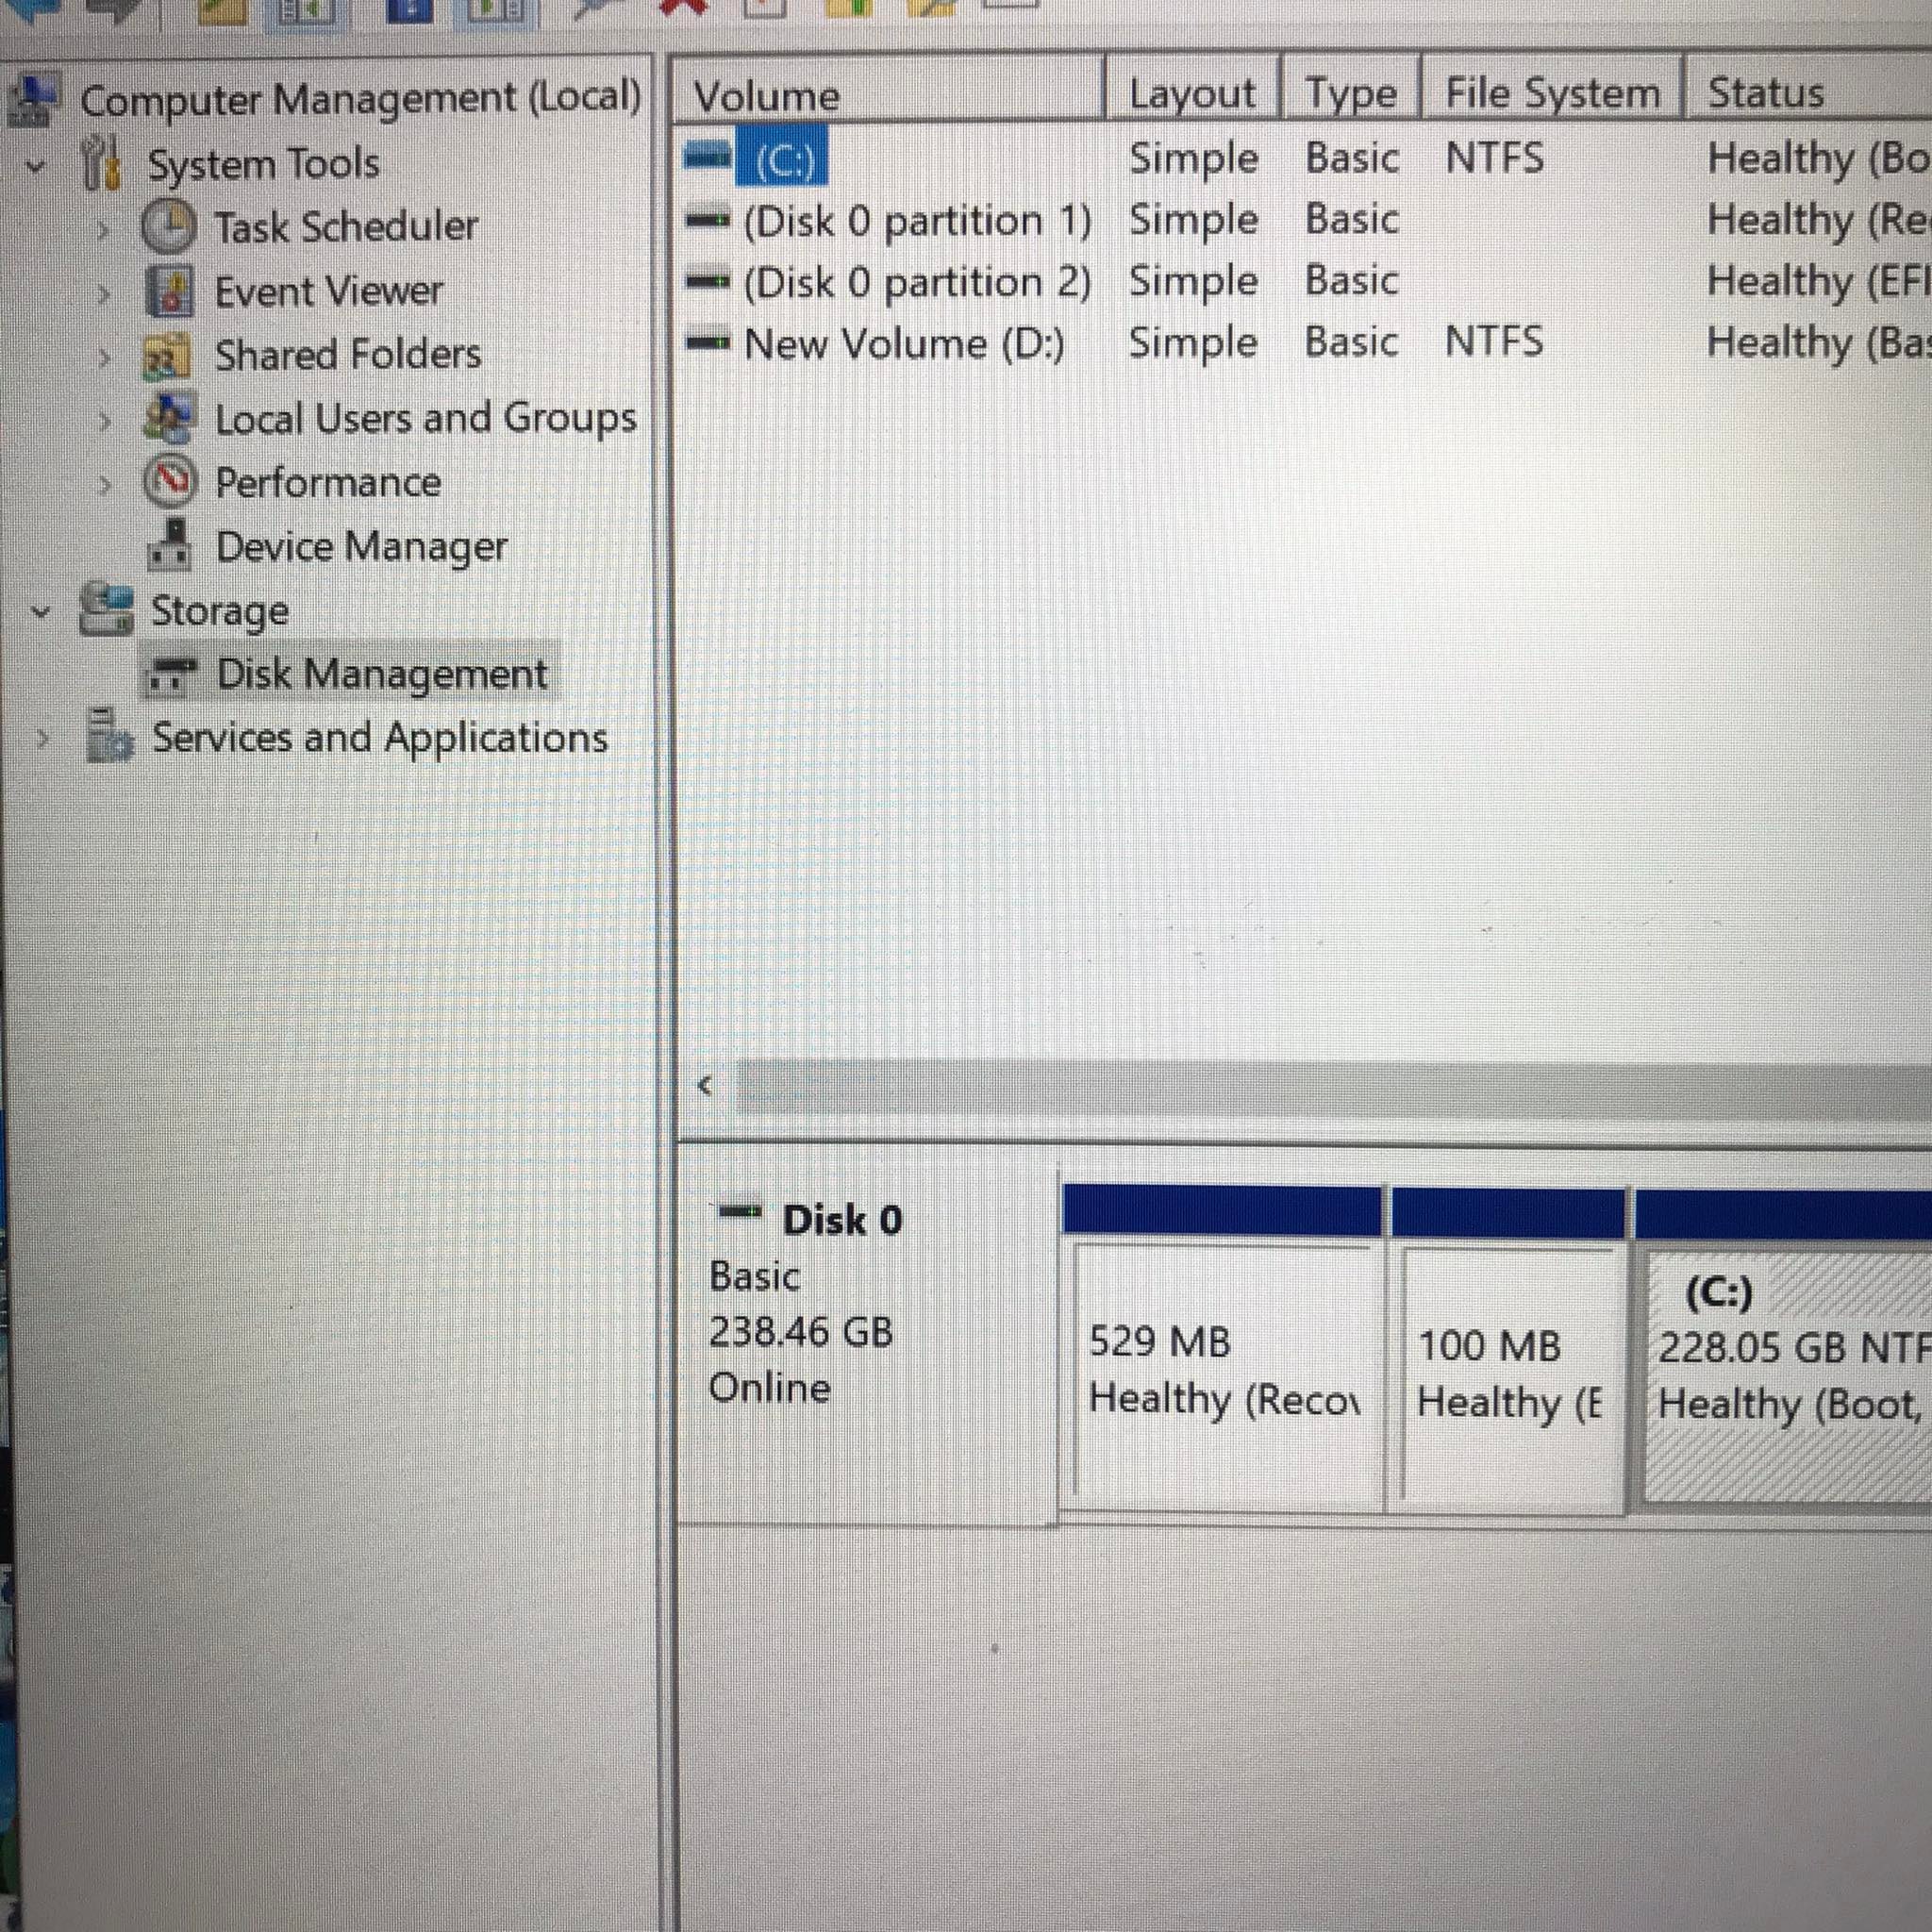This screenshot has height=1932, width=1932.
Task: Collapse the Storage tree node
Action: (x=41, y=611)
